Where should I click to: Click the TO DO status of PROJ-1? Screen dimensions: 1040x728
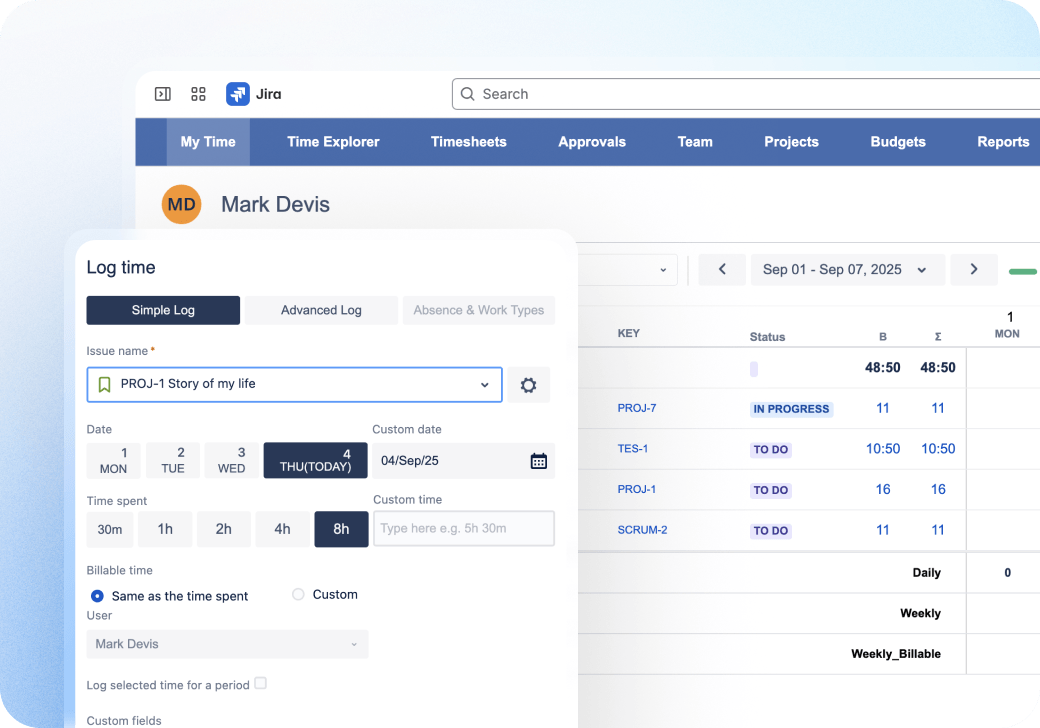771,490
